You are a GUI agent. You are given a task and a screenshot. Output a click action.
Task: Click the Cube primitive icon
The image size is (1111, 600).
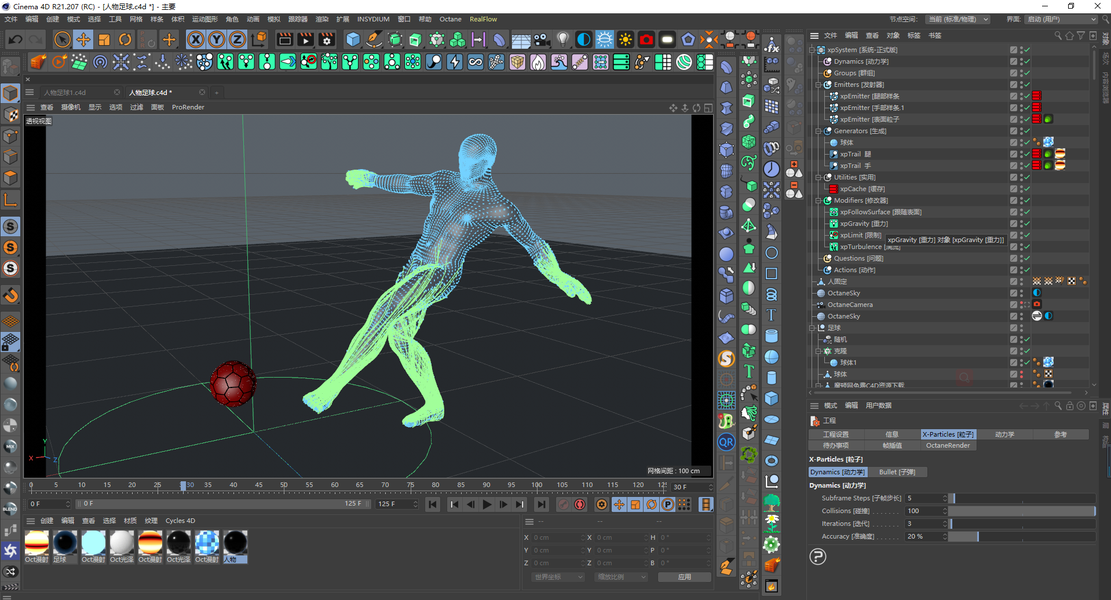coord(353,40)
